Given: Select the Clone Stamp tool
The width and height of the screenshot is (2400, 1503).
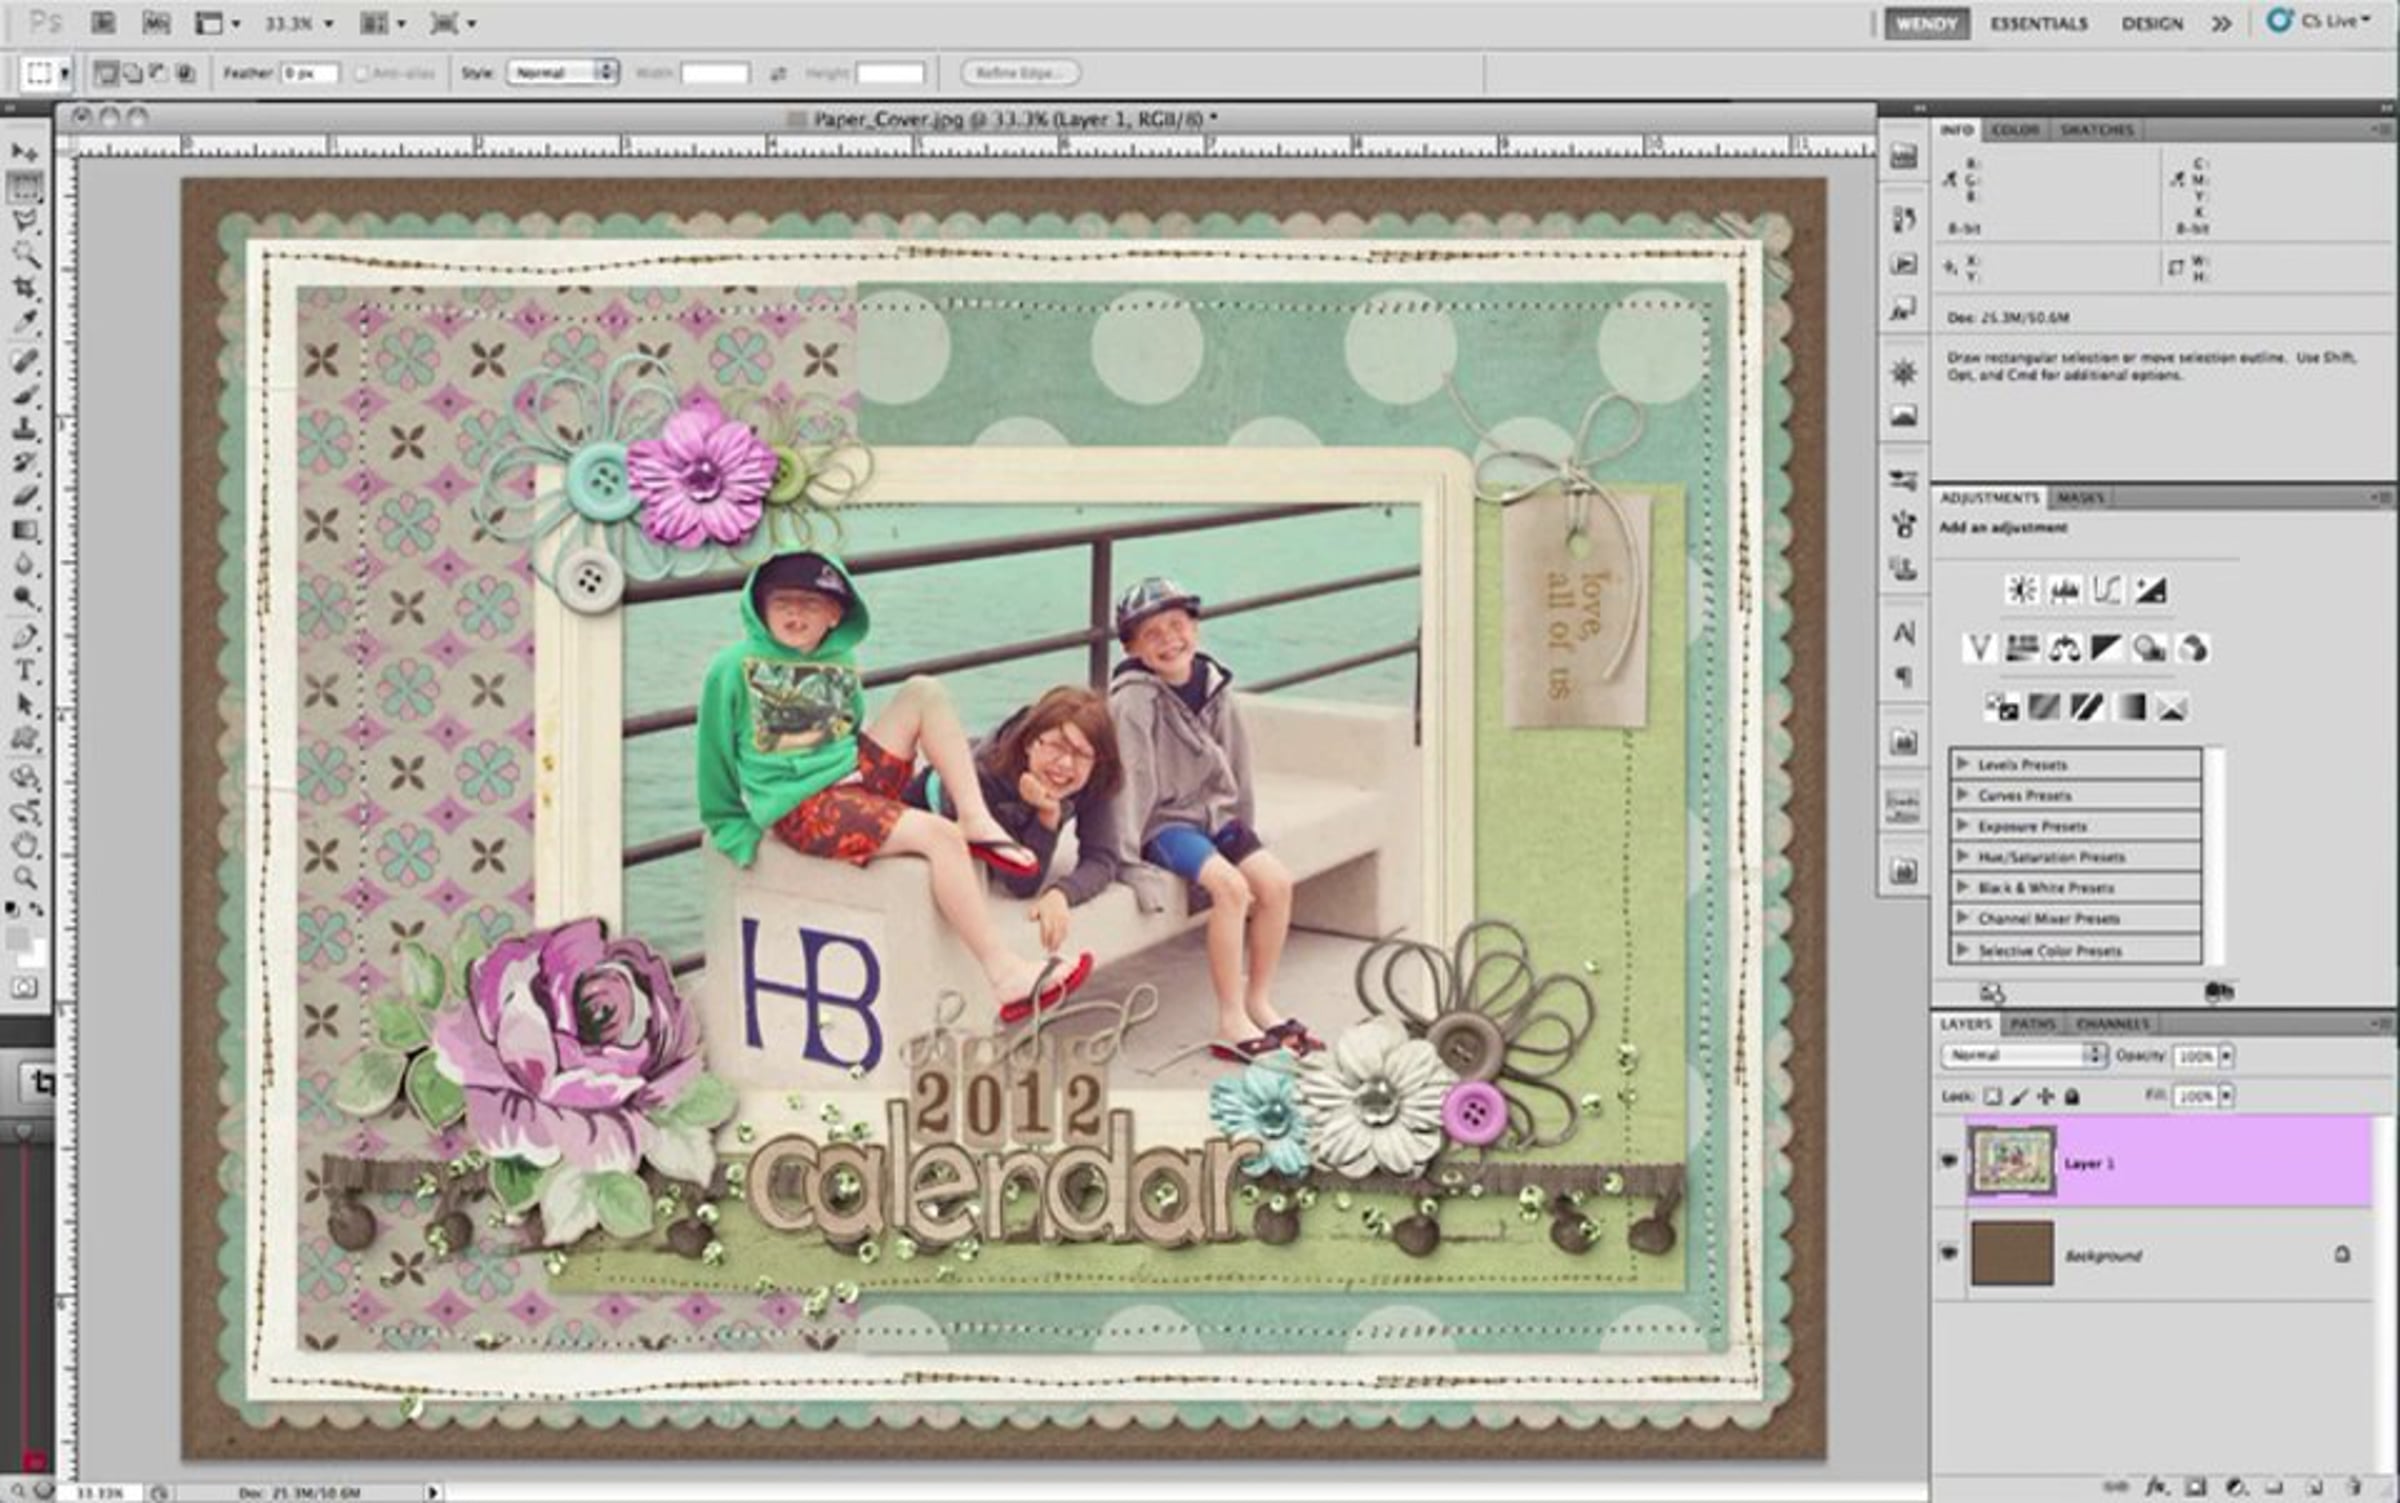Looking at the screenshot, I should coord(24,430).
